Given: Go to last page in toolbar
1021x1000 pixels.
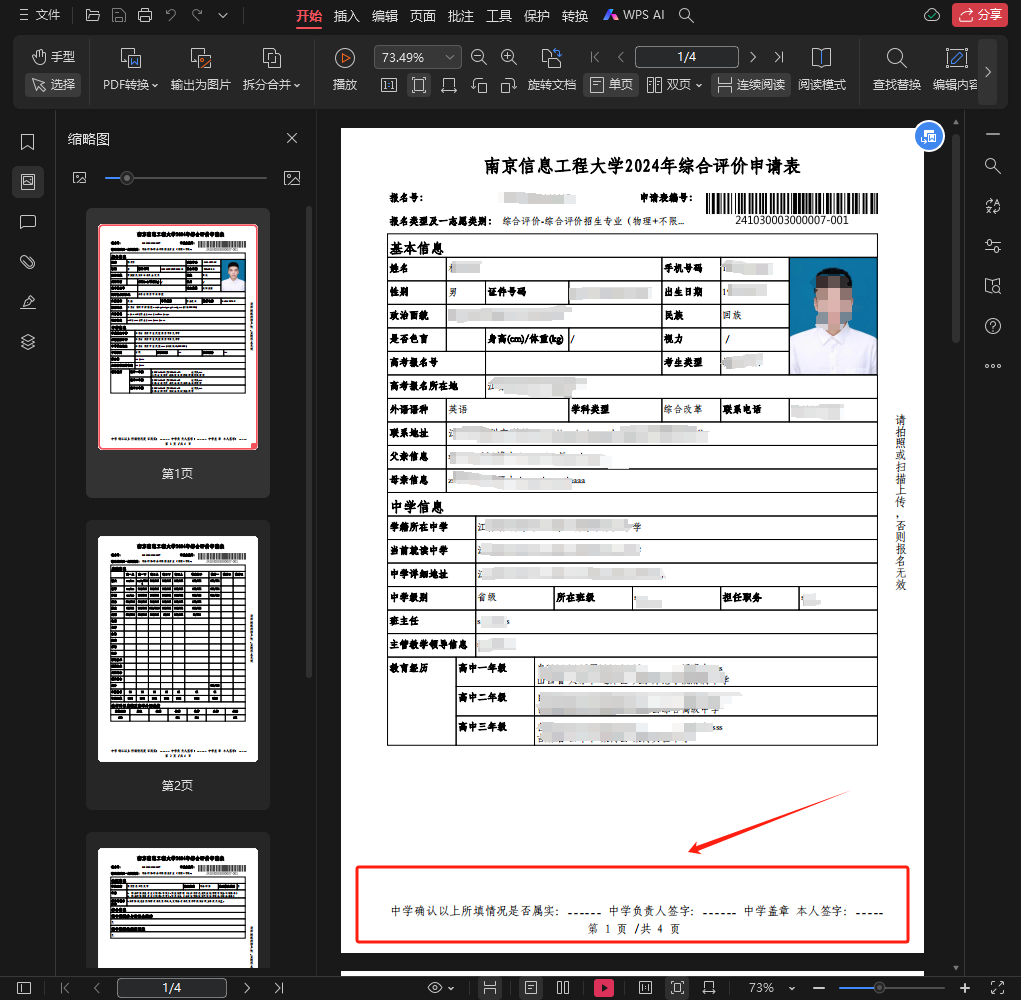Looking at the screenshot, I should [779, 57].
